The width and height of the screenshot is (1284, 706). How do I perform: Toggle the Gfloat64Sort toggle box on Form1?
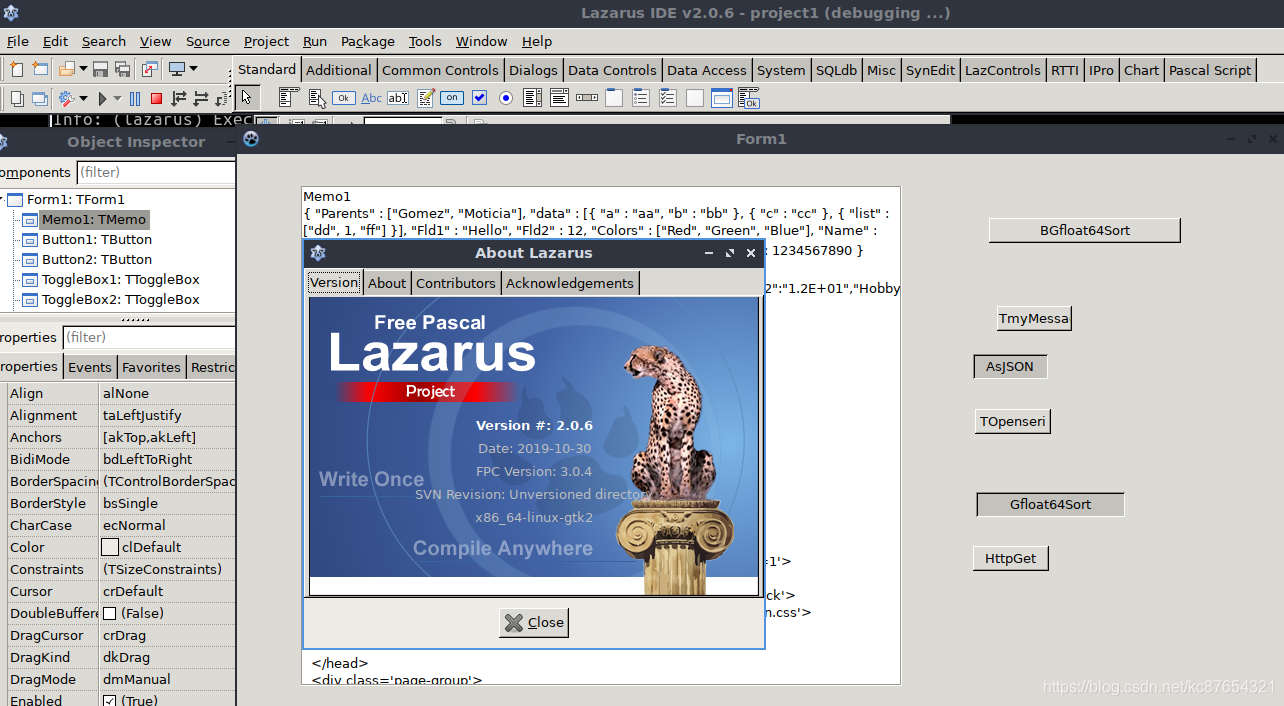tap(1050, 505)
